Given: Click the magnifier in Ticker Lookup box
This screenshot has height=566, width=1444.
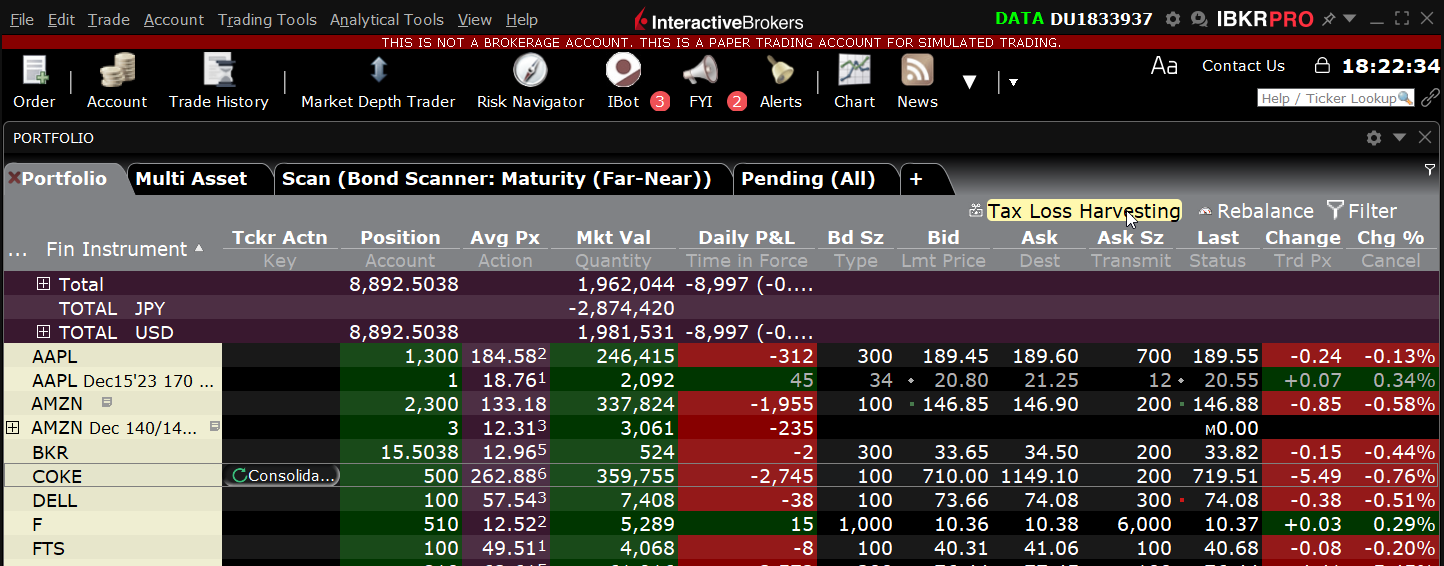Looking at the screenshot, I should click(1405, 98).
